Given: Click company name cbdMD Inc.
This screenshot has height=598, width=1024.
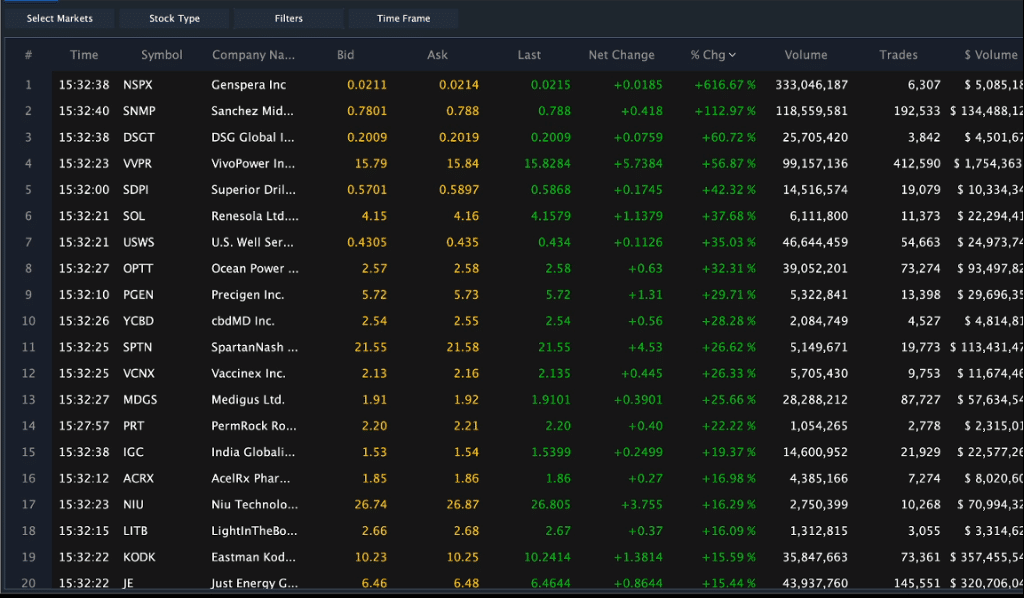Looking at the screenshot, I should tap(243, 321).
